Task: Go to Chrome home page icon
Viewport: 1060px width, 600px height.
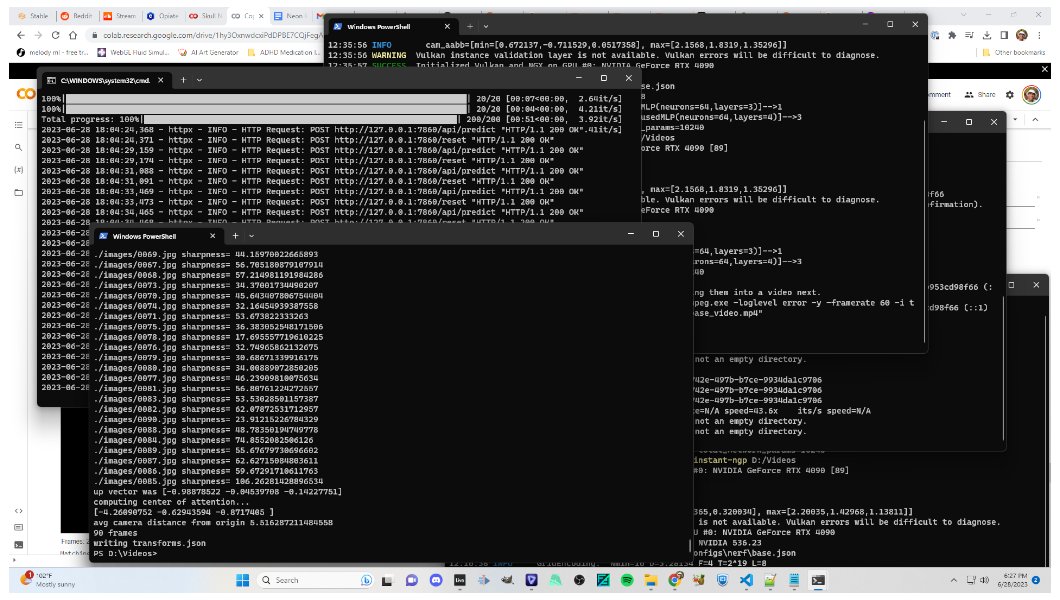Action: point(73,35)
